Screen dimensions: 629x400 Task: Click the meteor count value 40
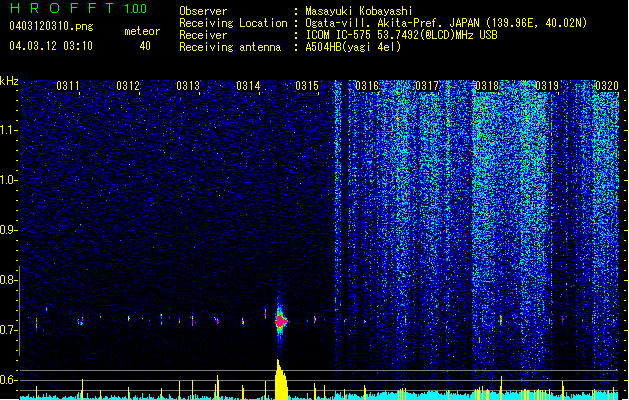tap(145, 46)
